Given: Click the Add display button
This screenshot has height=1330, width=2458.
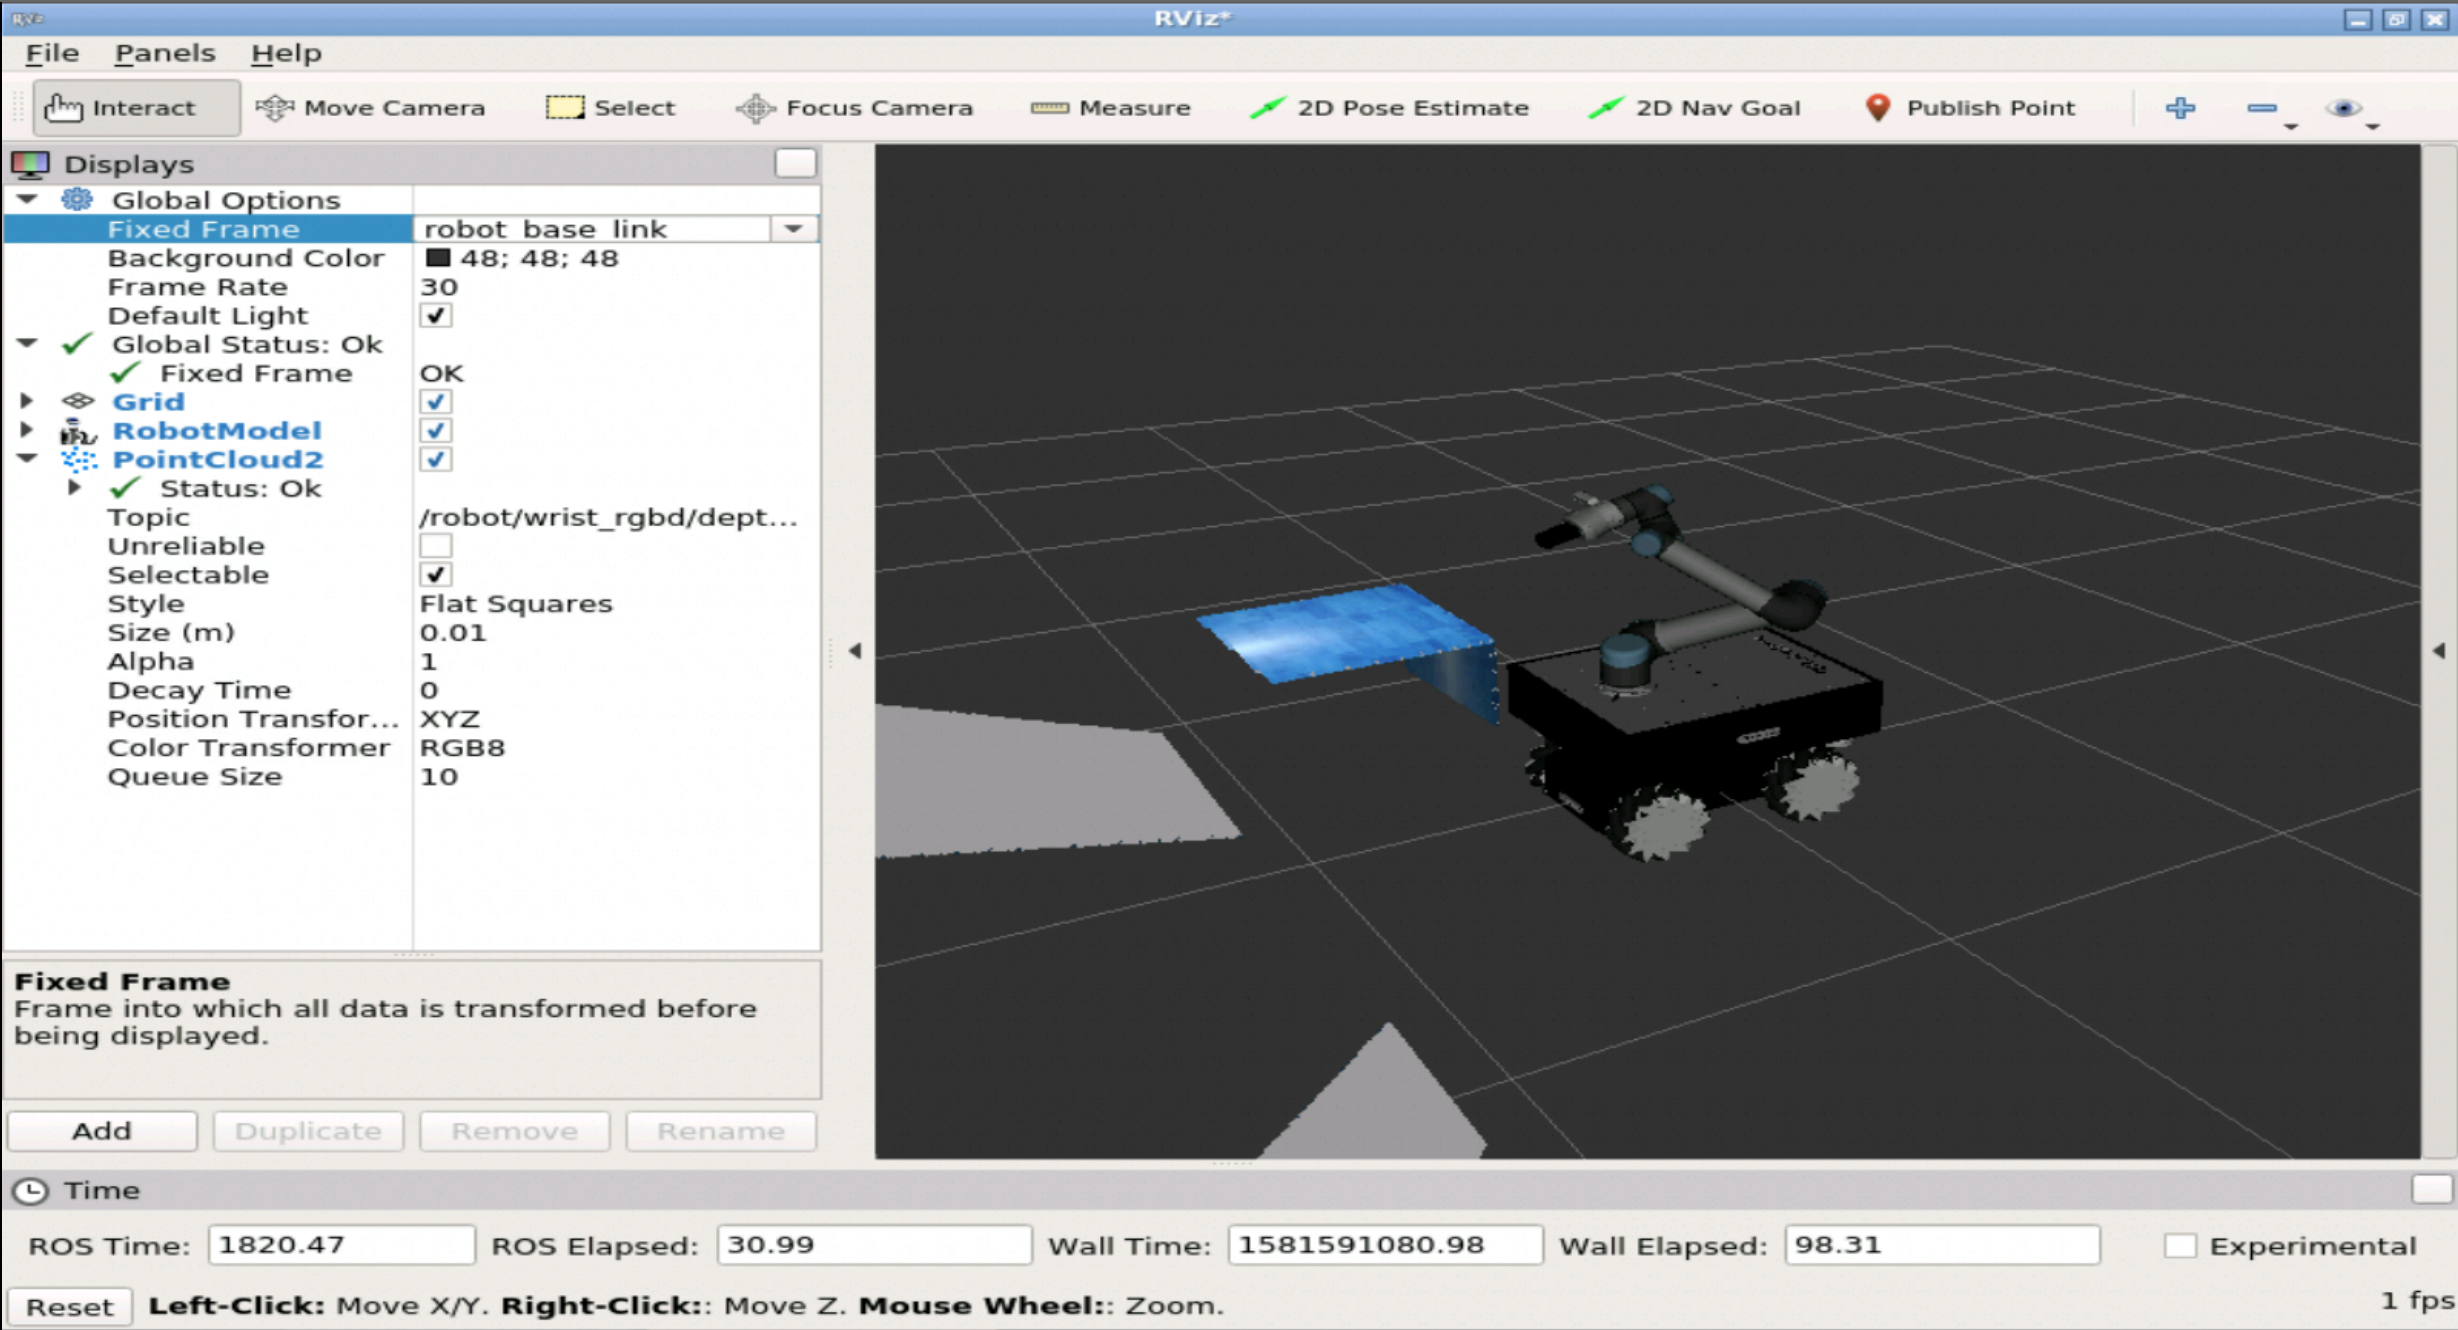Looking at the screenshot, I should click(102, 1131).
